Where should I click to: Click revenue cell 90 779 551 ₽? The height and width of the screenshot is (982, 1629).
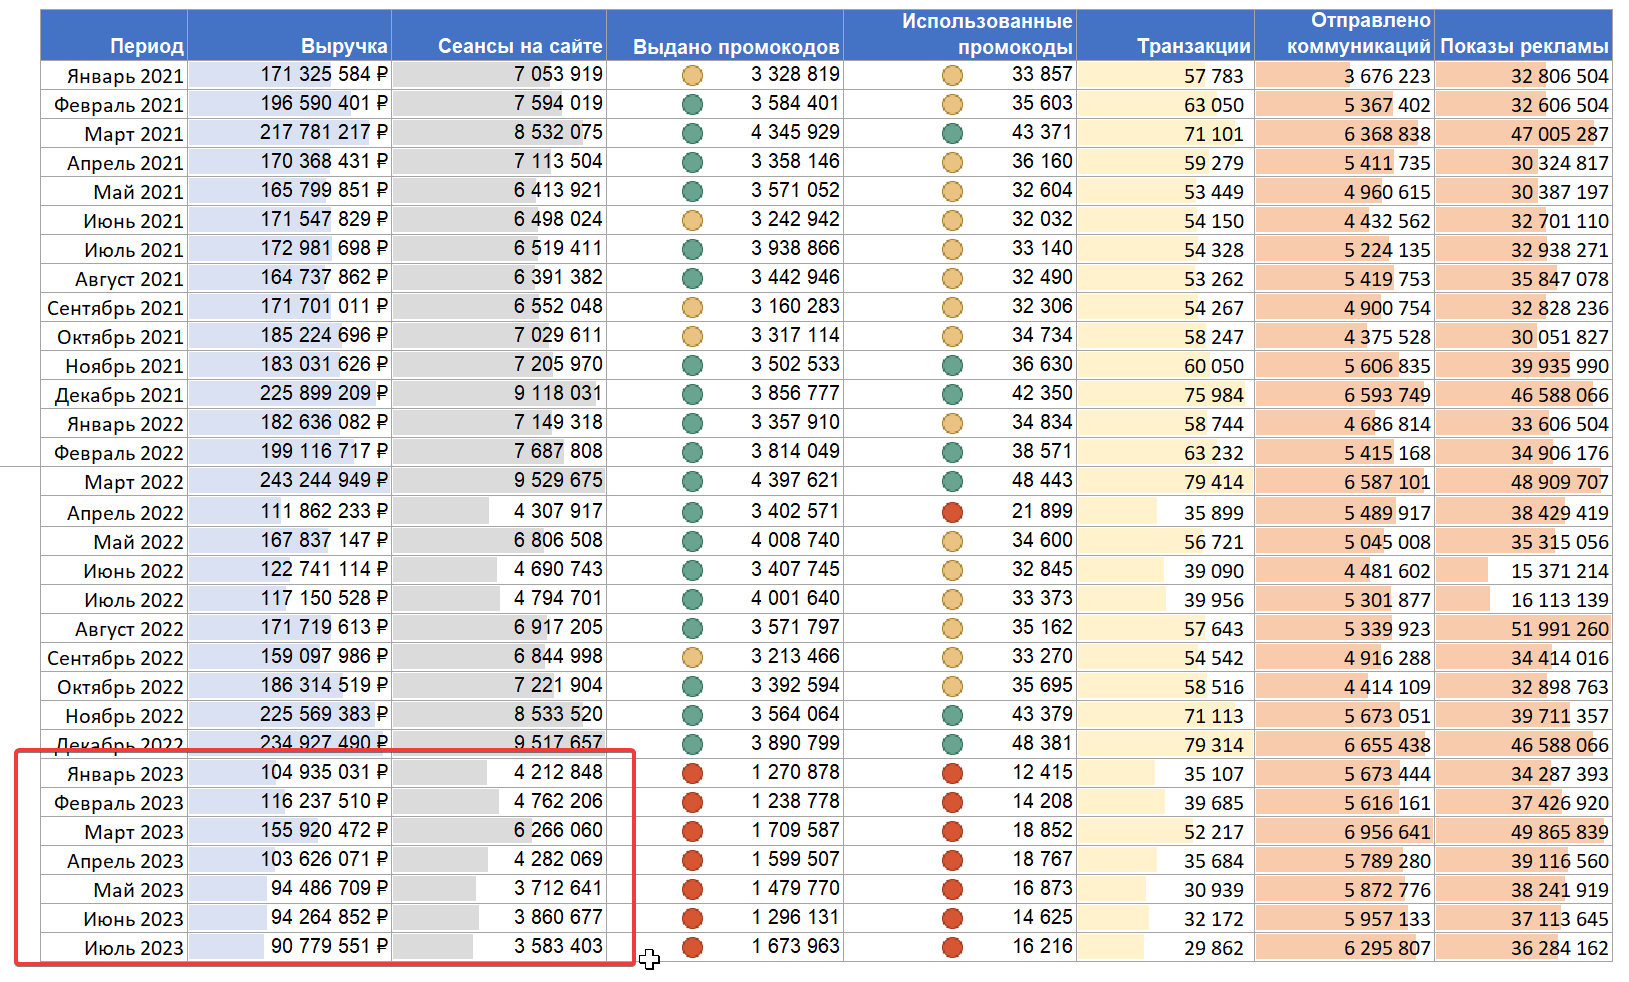pos(289,948)
